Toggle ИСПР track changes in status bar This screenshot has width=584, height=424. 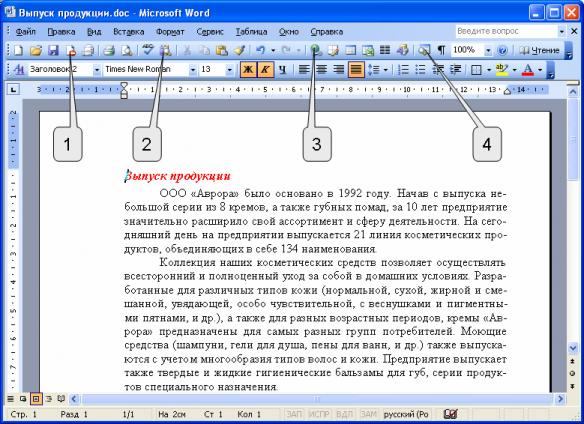coord(318,414)
